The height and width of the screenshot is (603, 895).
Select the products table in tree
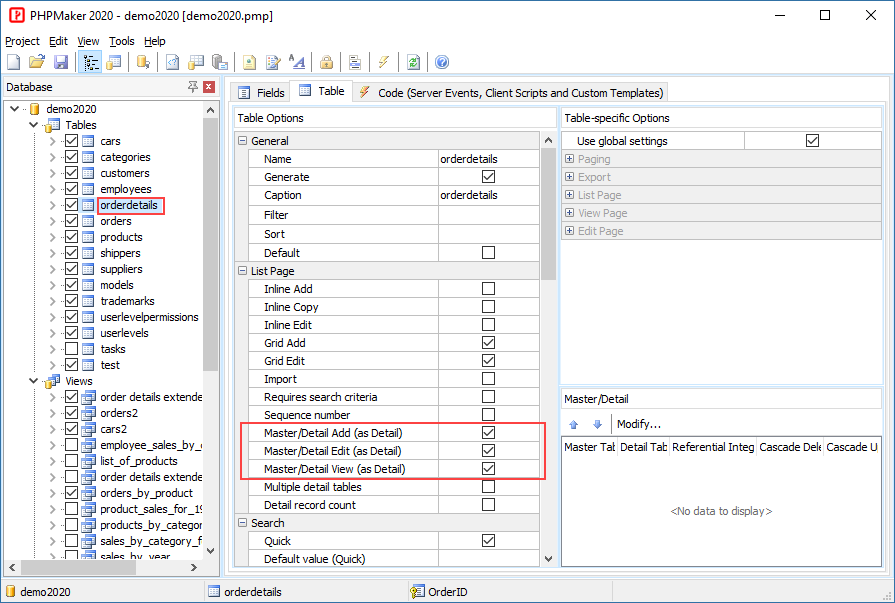pyautogui.click(x=121, y=237)
